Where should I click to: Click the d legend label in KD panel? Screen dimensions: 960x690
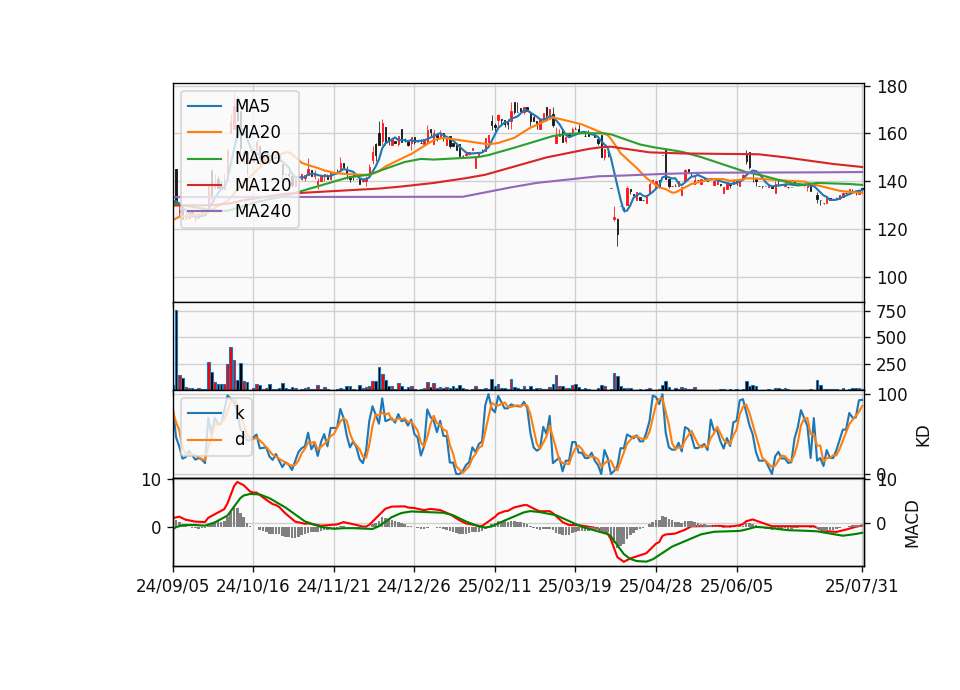tap(239, 439)
